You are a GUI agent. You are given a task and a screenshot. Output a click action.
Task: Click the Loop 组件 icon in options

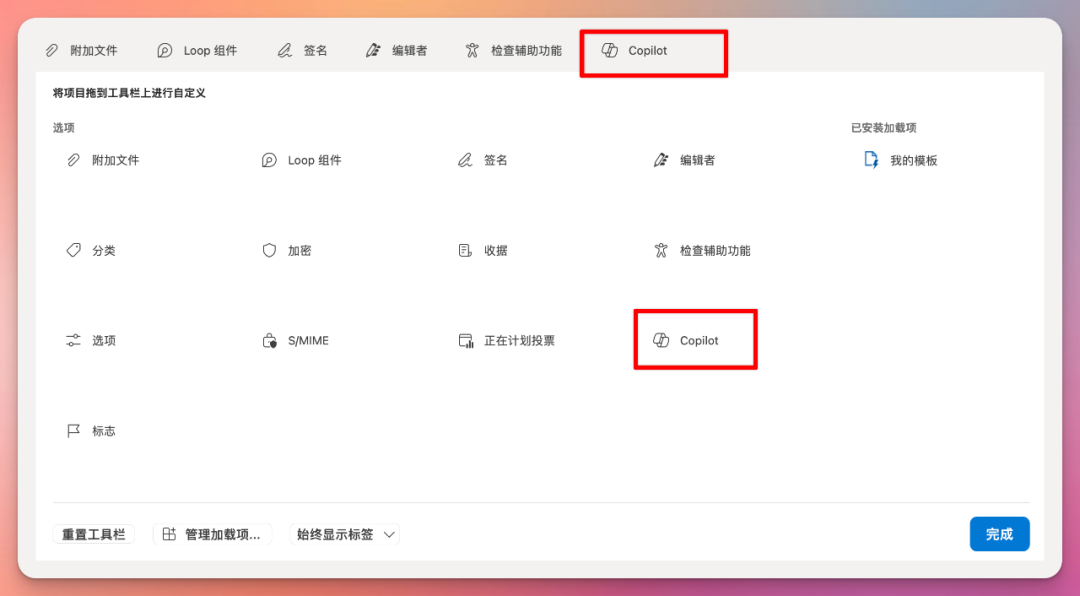coord(268,160)
